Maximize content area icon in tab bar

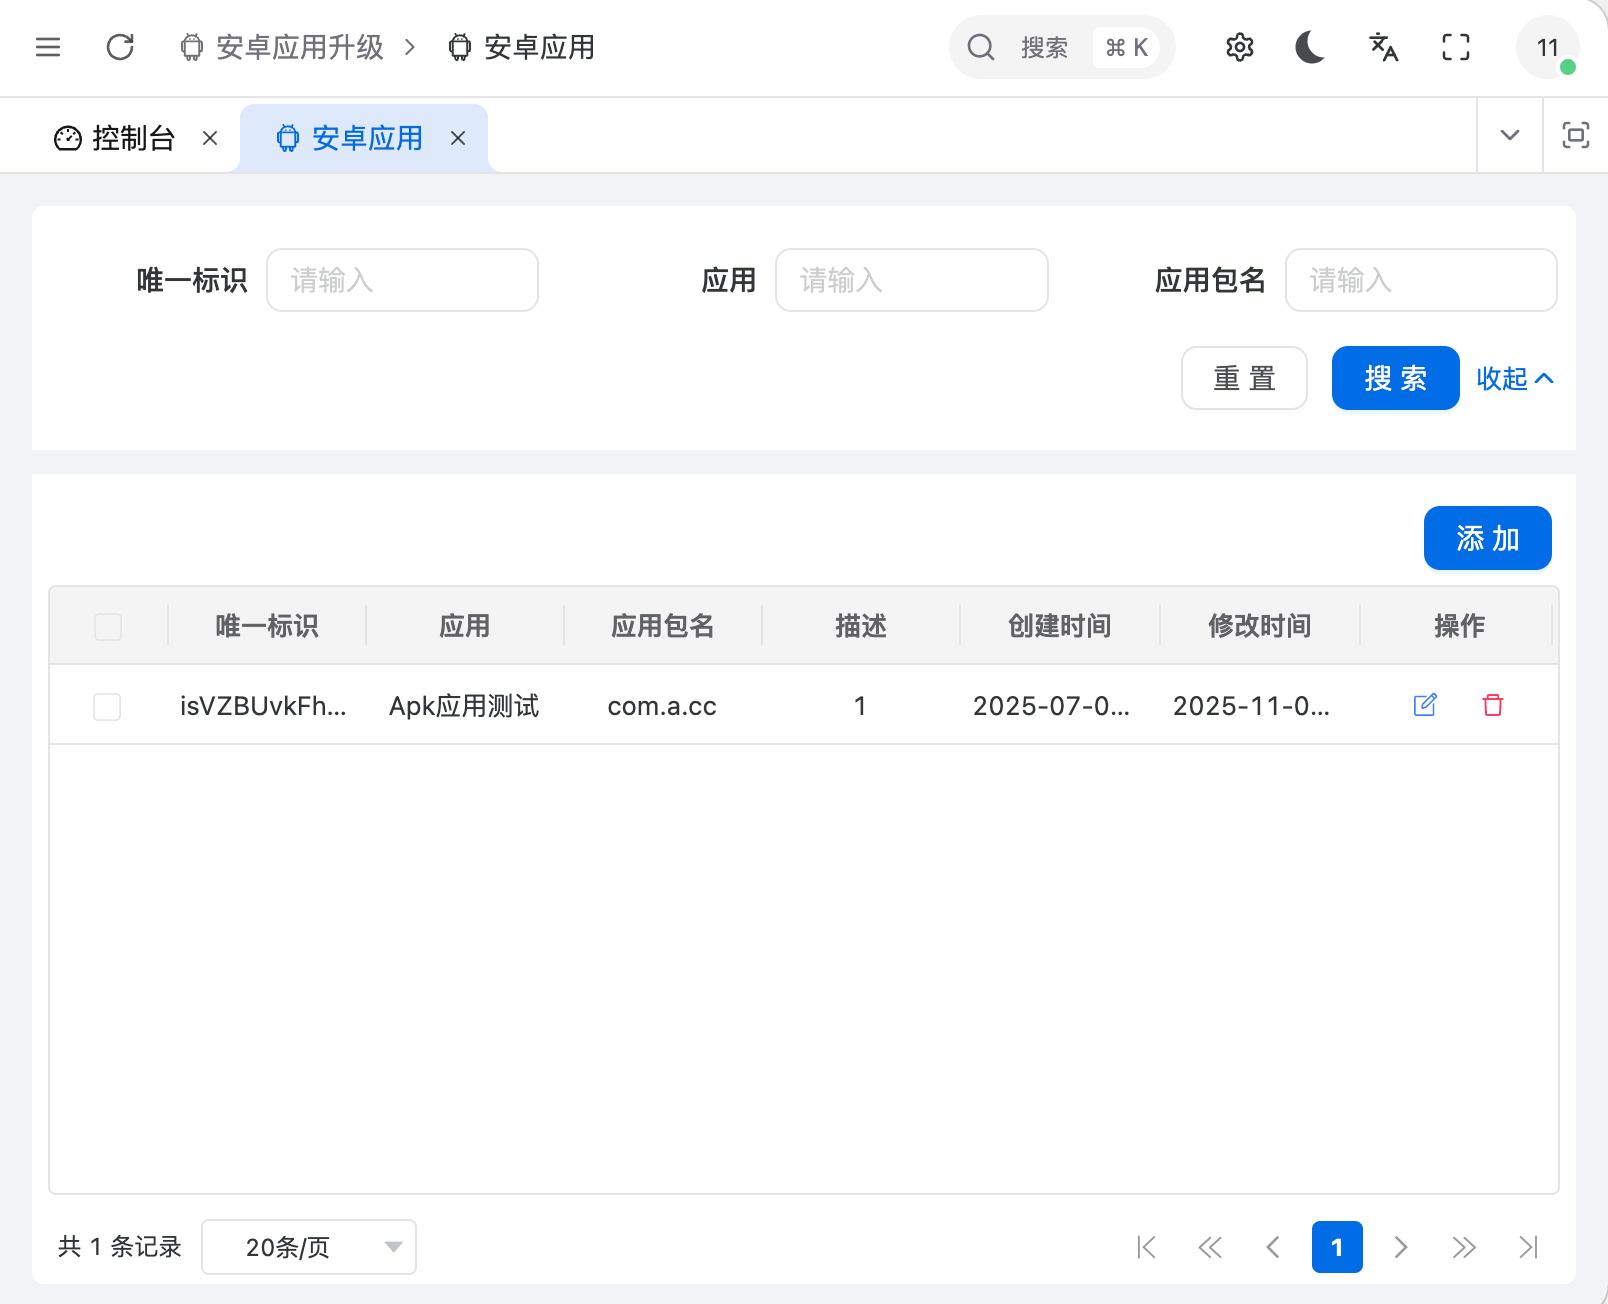1575,135
